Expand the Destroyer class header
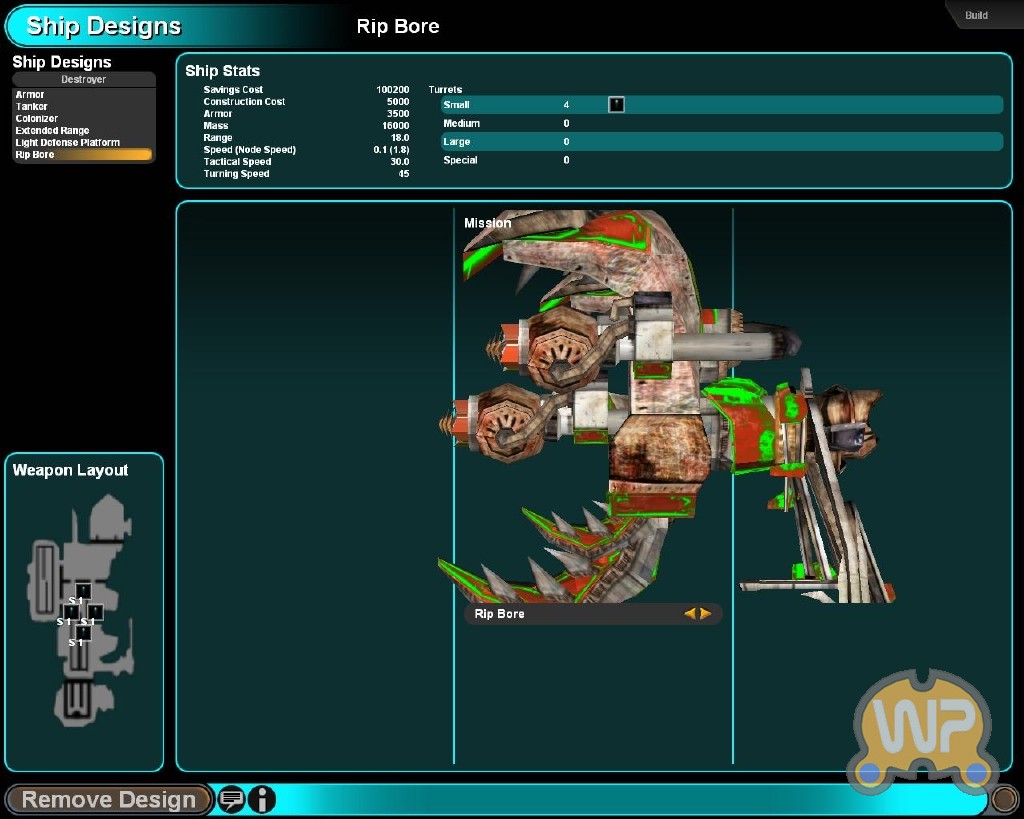The image size is (1024, 819). 83,80
